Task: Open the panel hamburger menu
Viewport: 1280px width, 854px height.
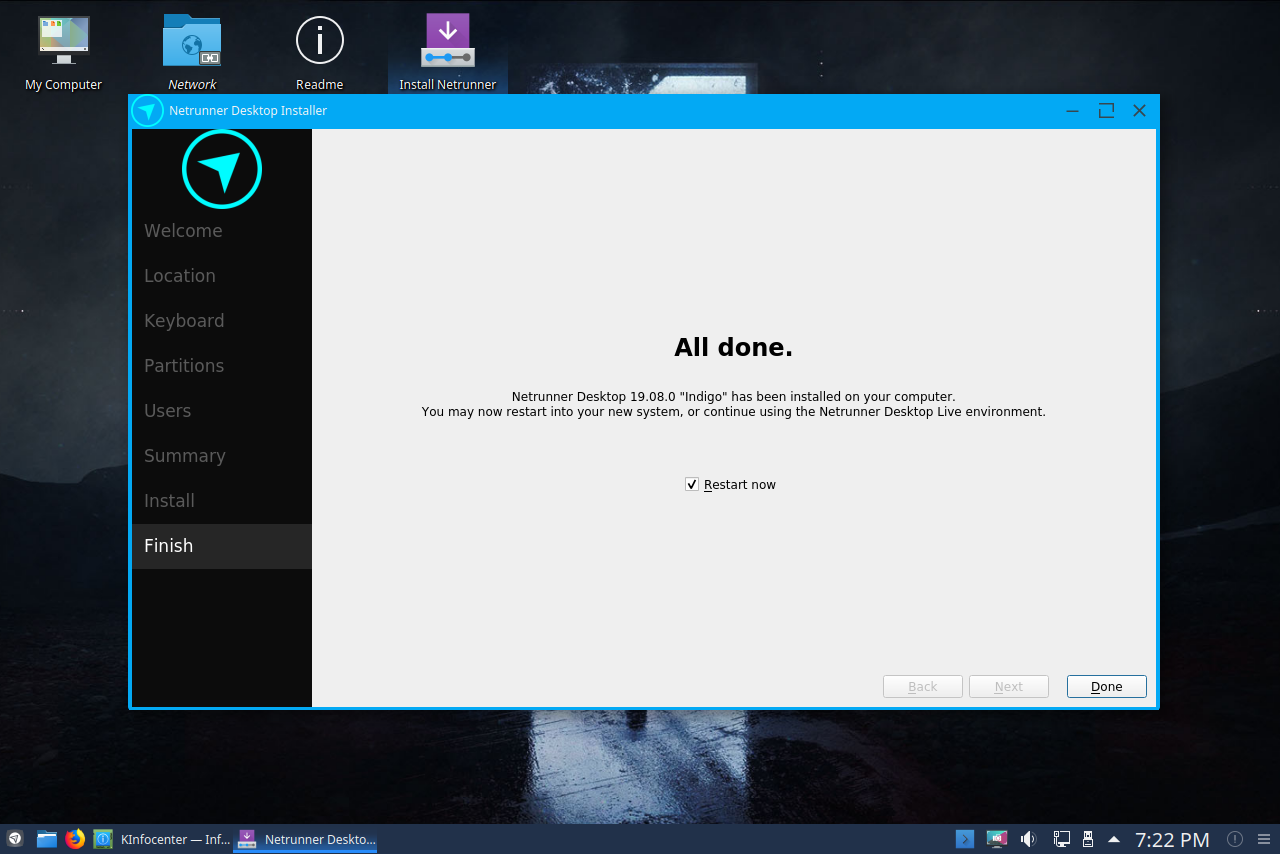Action: (1263, 839)
